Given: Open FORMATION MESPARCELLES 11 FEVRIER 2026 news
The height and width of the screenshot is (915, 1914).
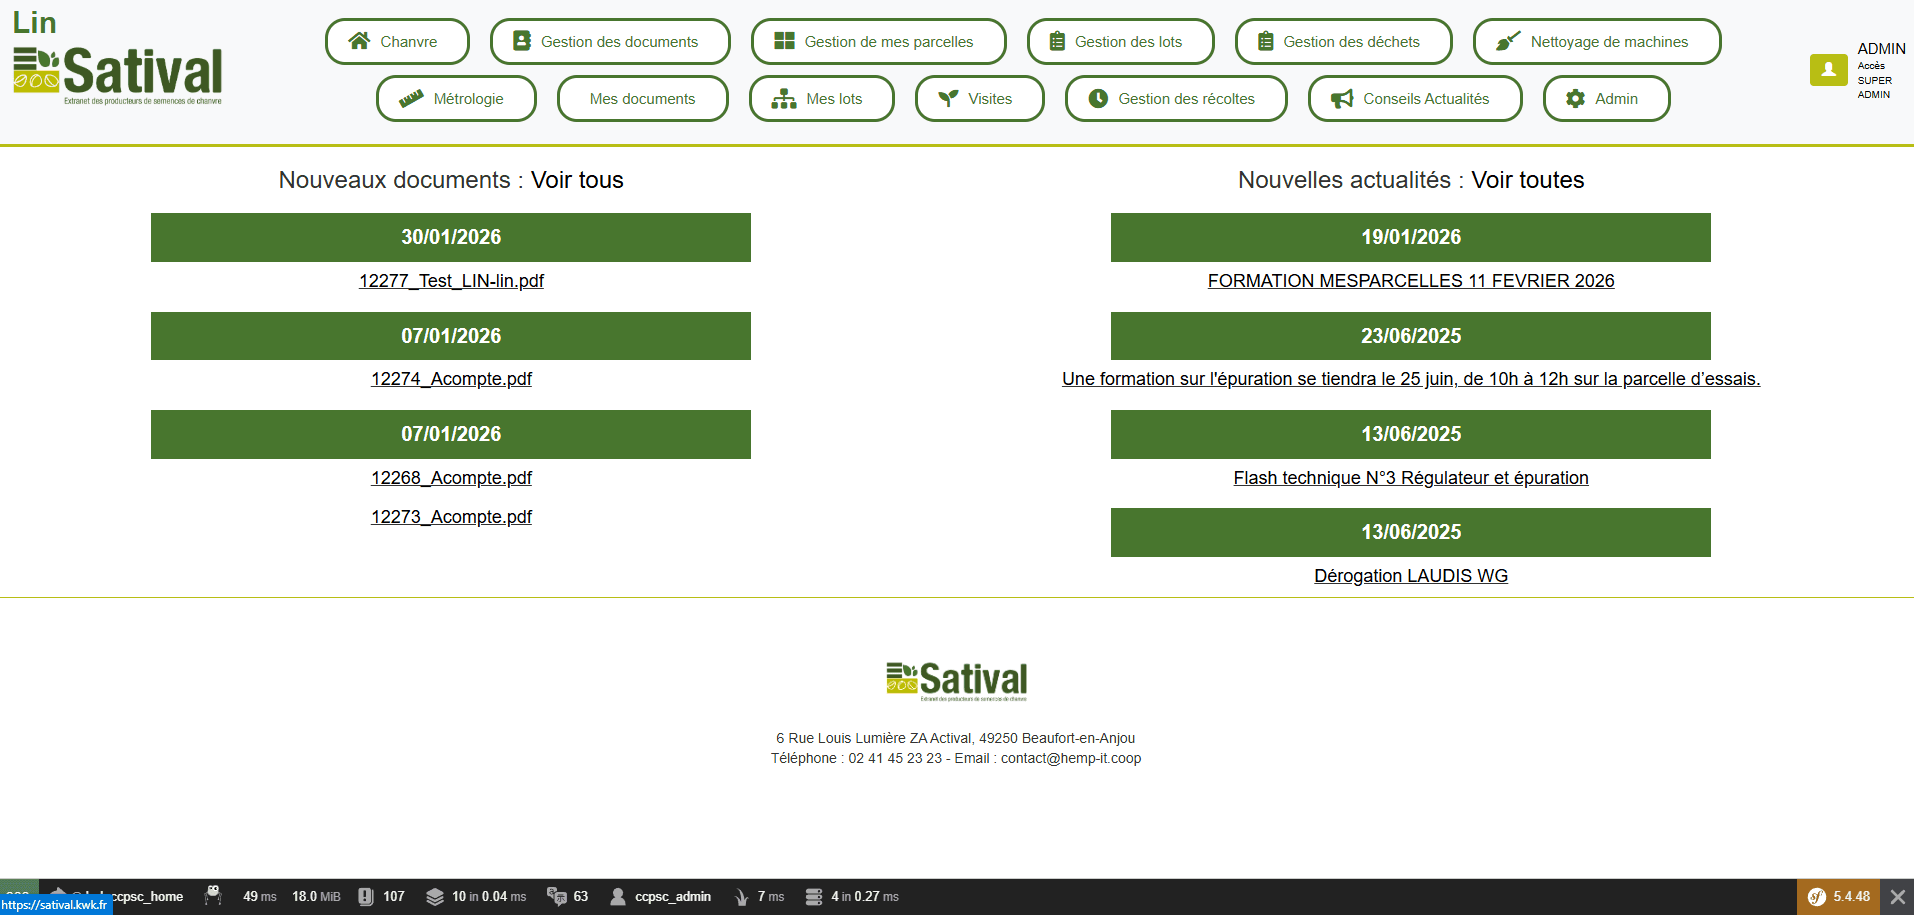Looking at the screenshot, I should click(x=1411, y=281).
